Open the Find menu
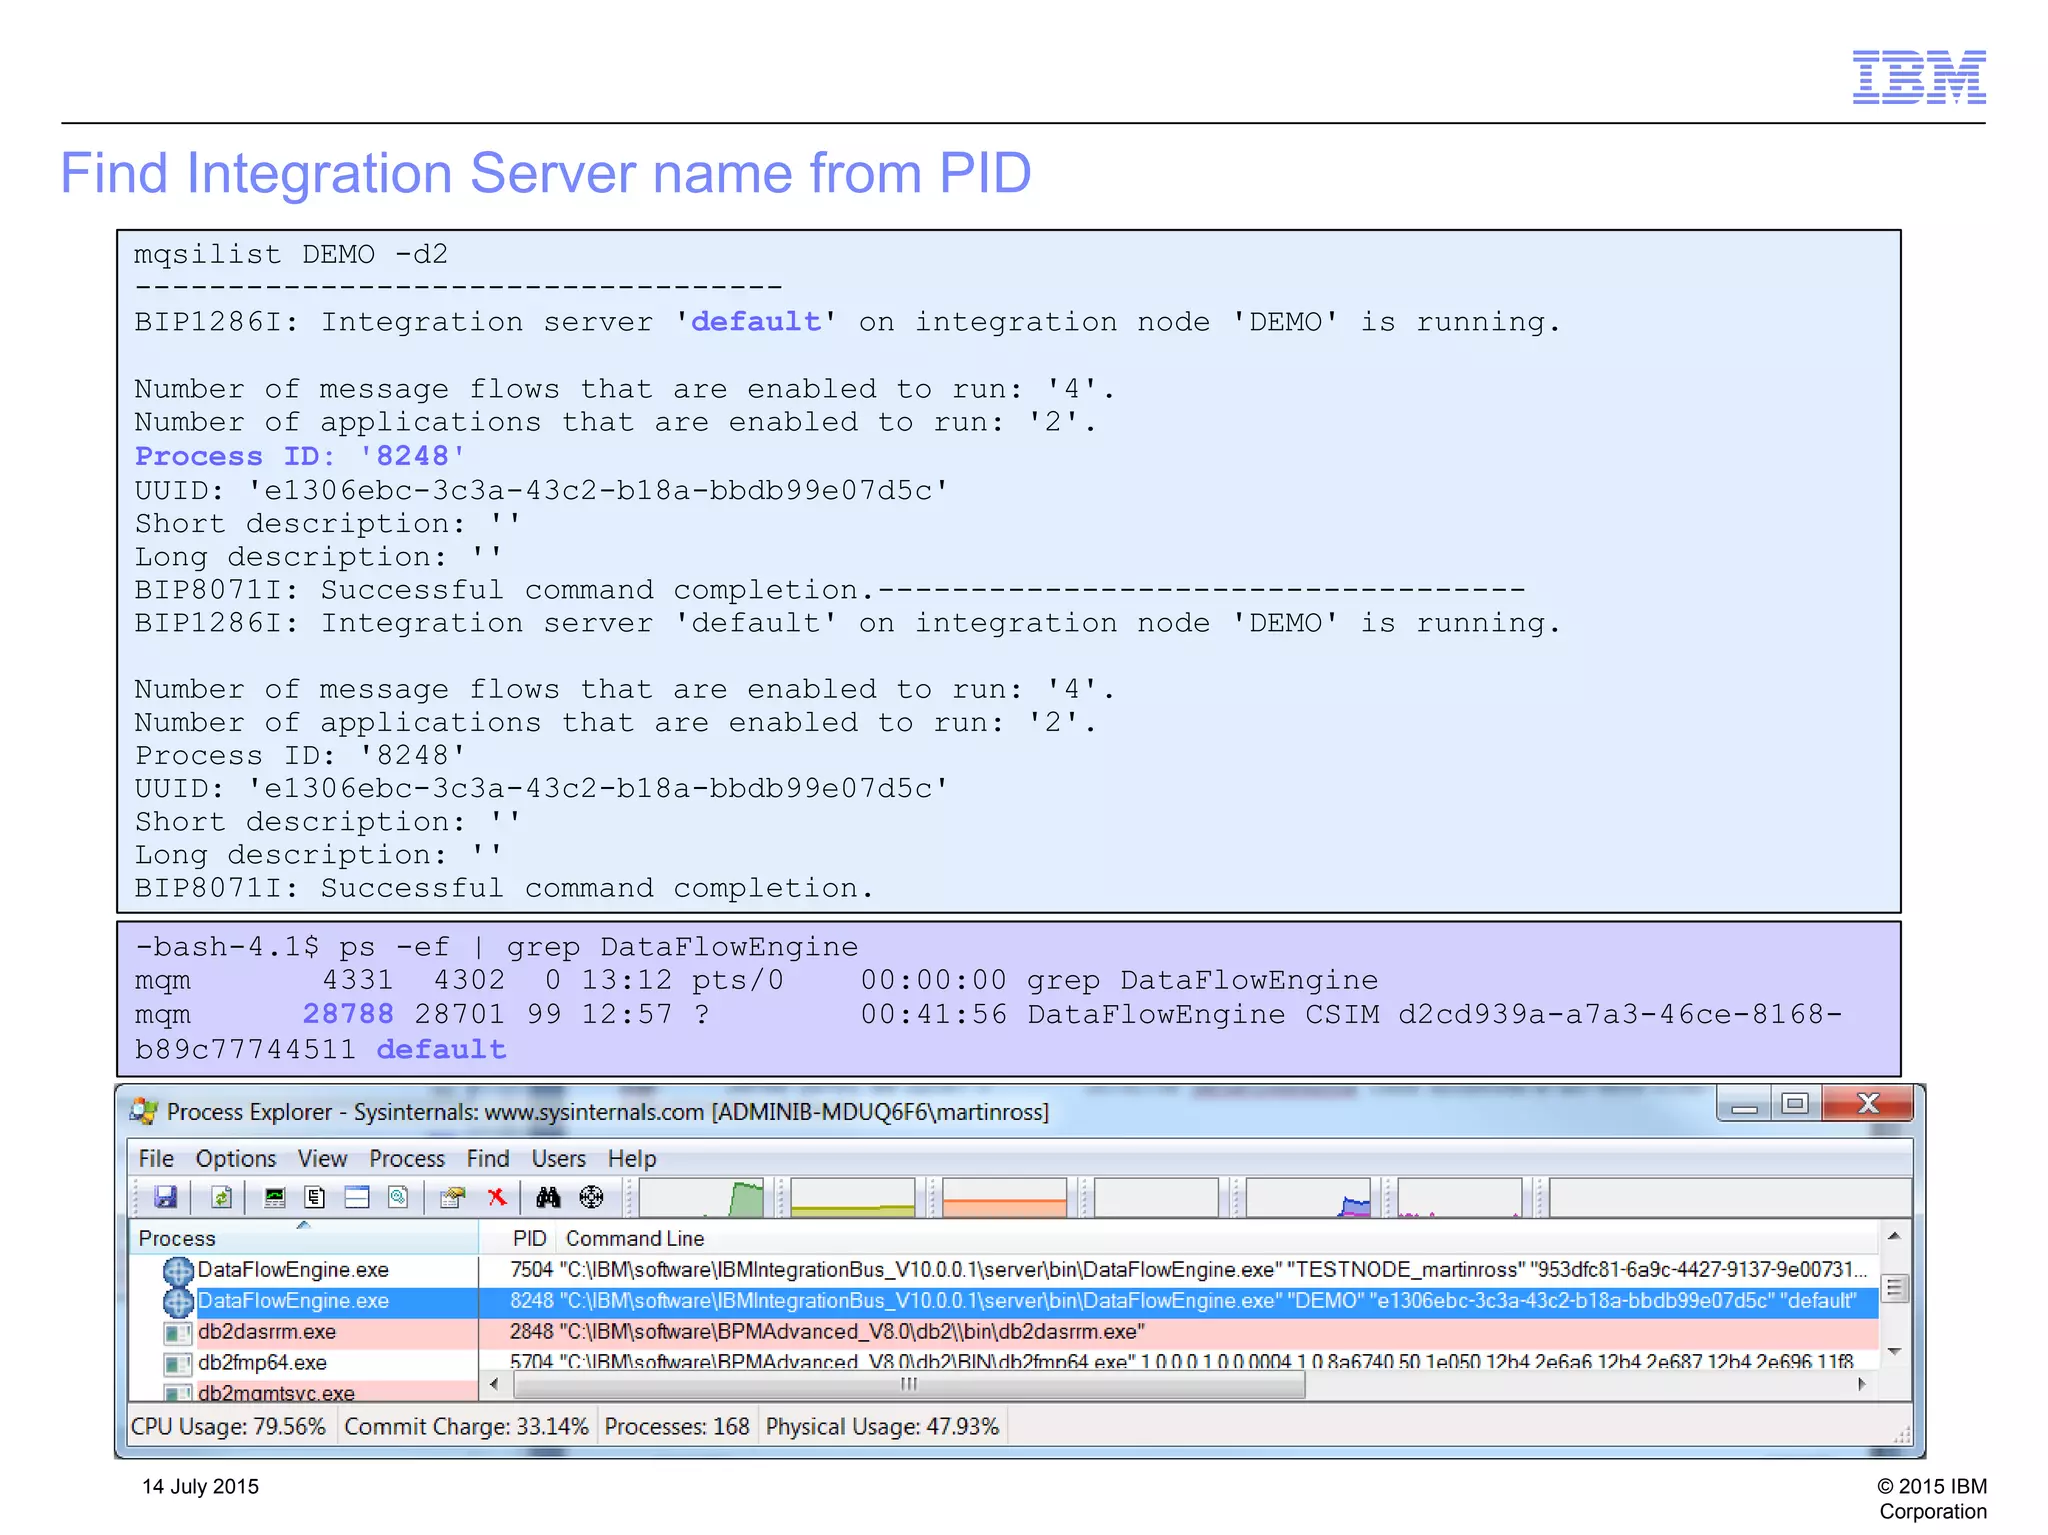Image resolution: width=2048 pixels, height=1535 pixels. (488, 1158)
